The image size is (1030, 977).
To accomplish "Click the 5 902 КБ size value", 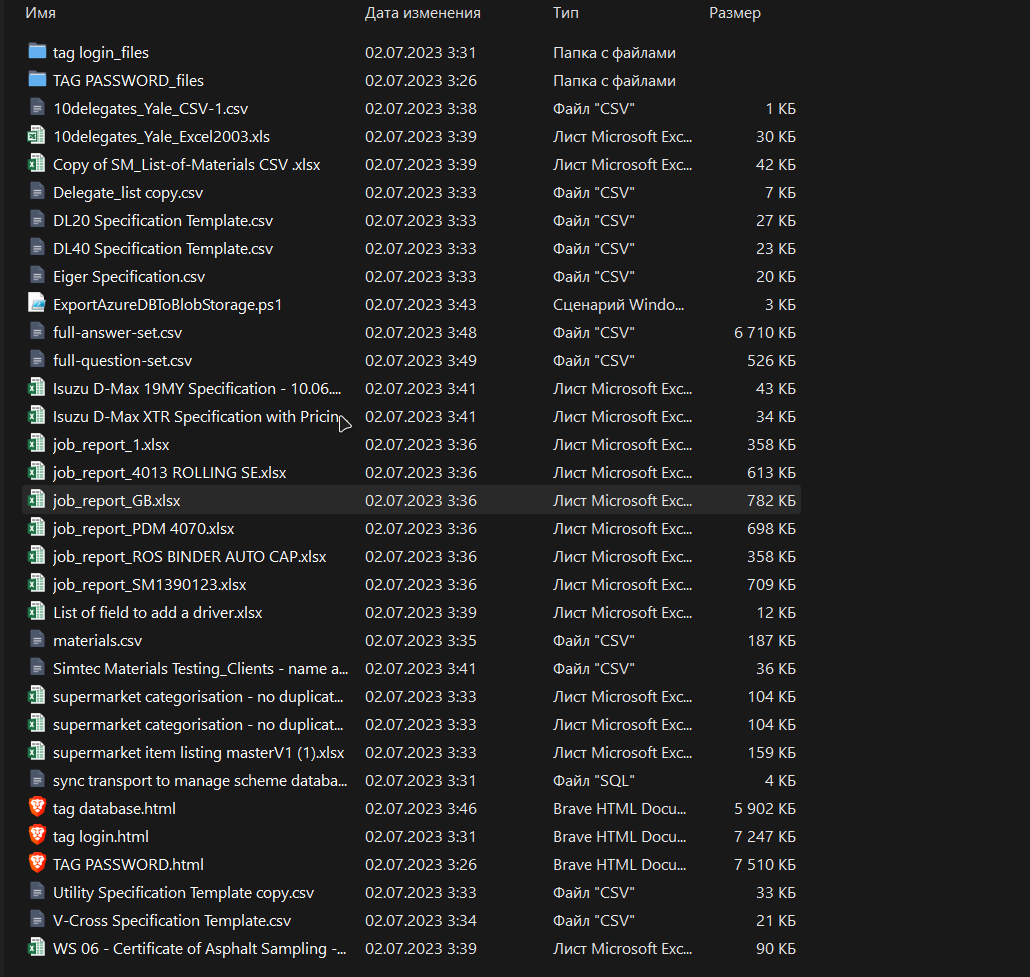I will click(765, 809).
